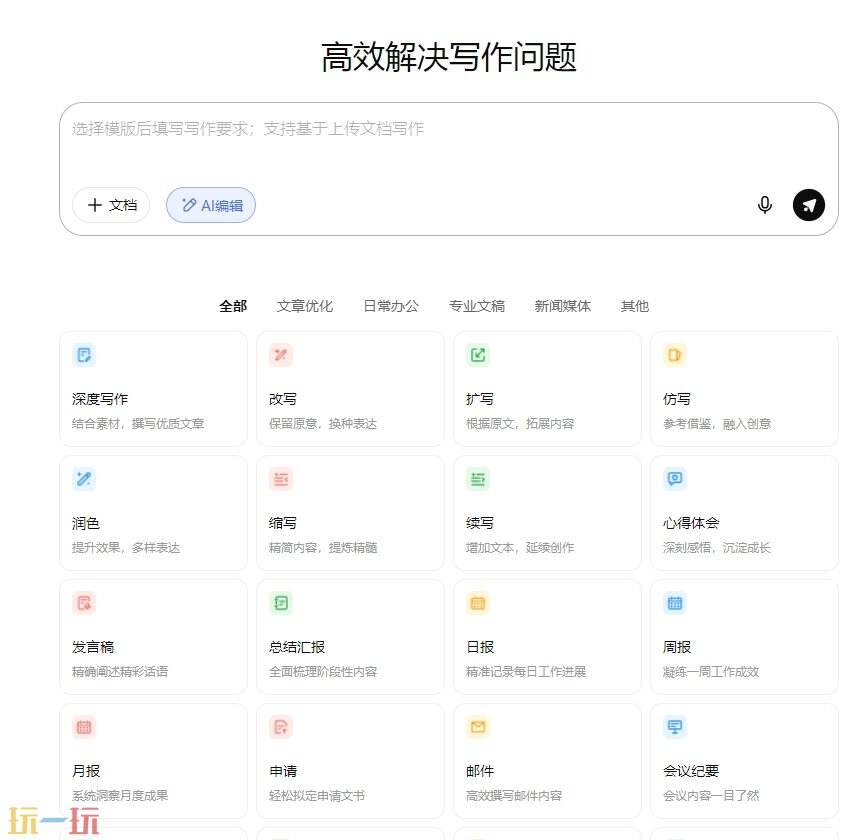Click the 心得体会 card icon

(675, 479)
